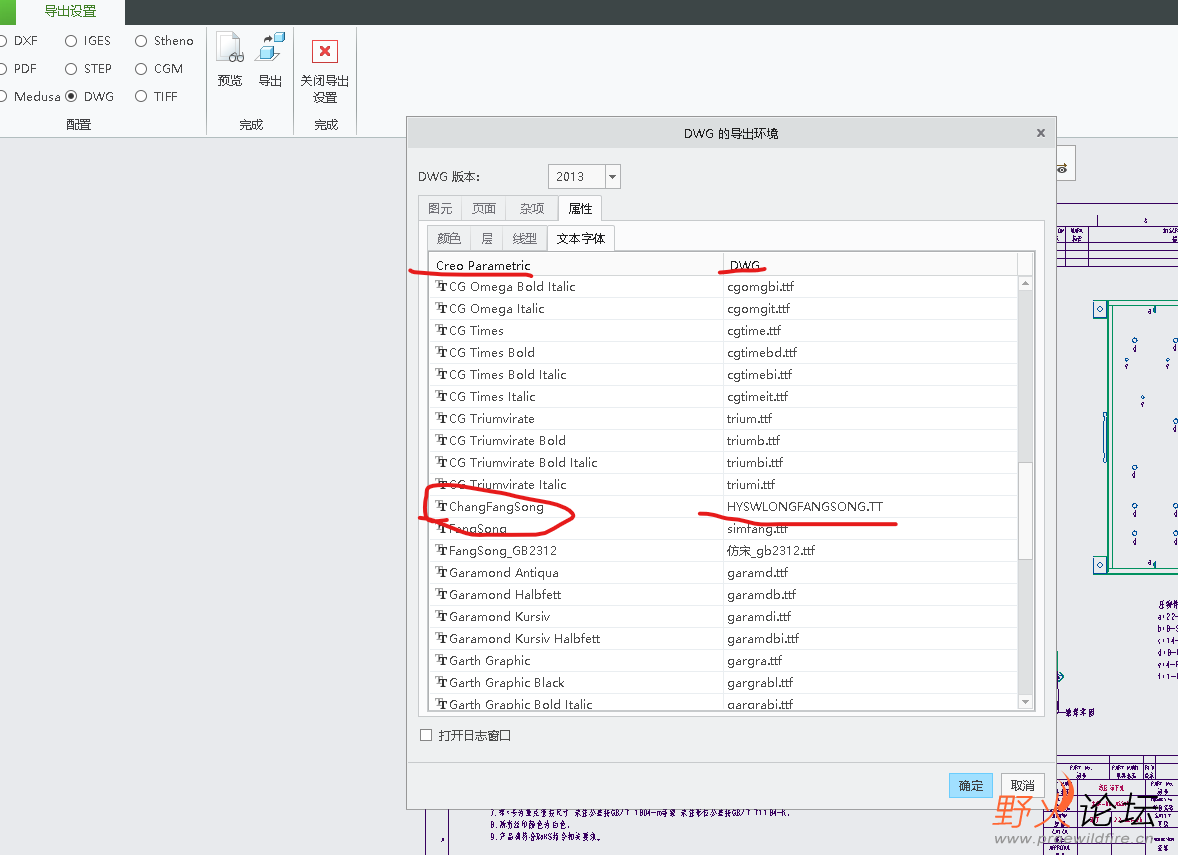This screenshot has height=855, width=1178.
Task: Enable the open log window (打开日志窗口) checkbox
Action: (x=426, y=735)
